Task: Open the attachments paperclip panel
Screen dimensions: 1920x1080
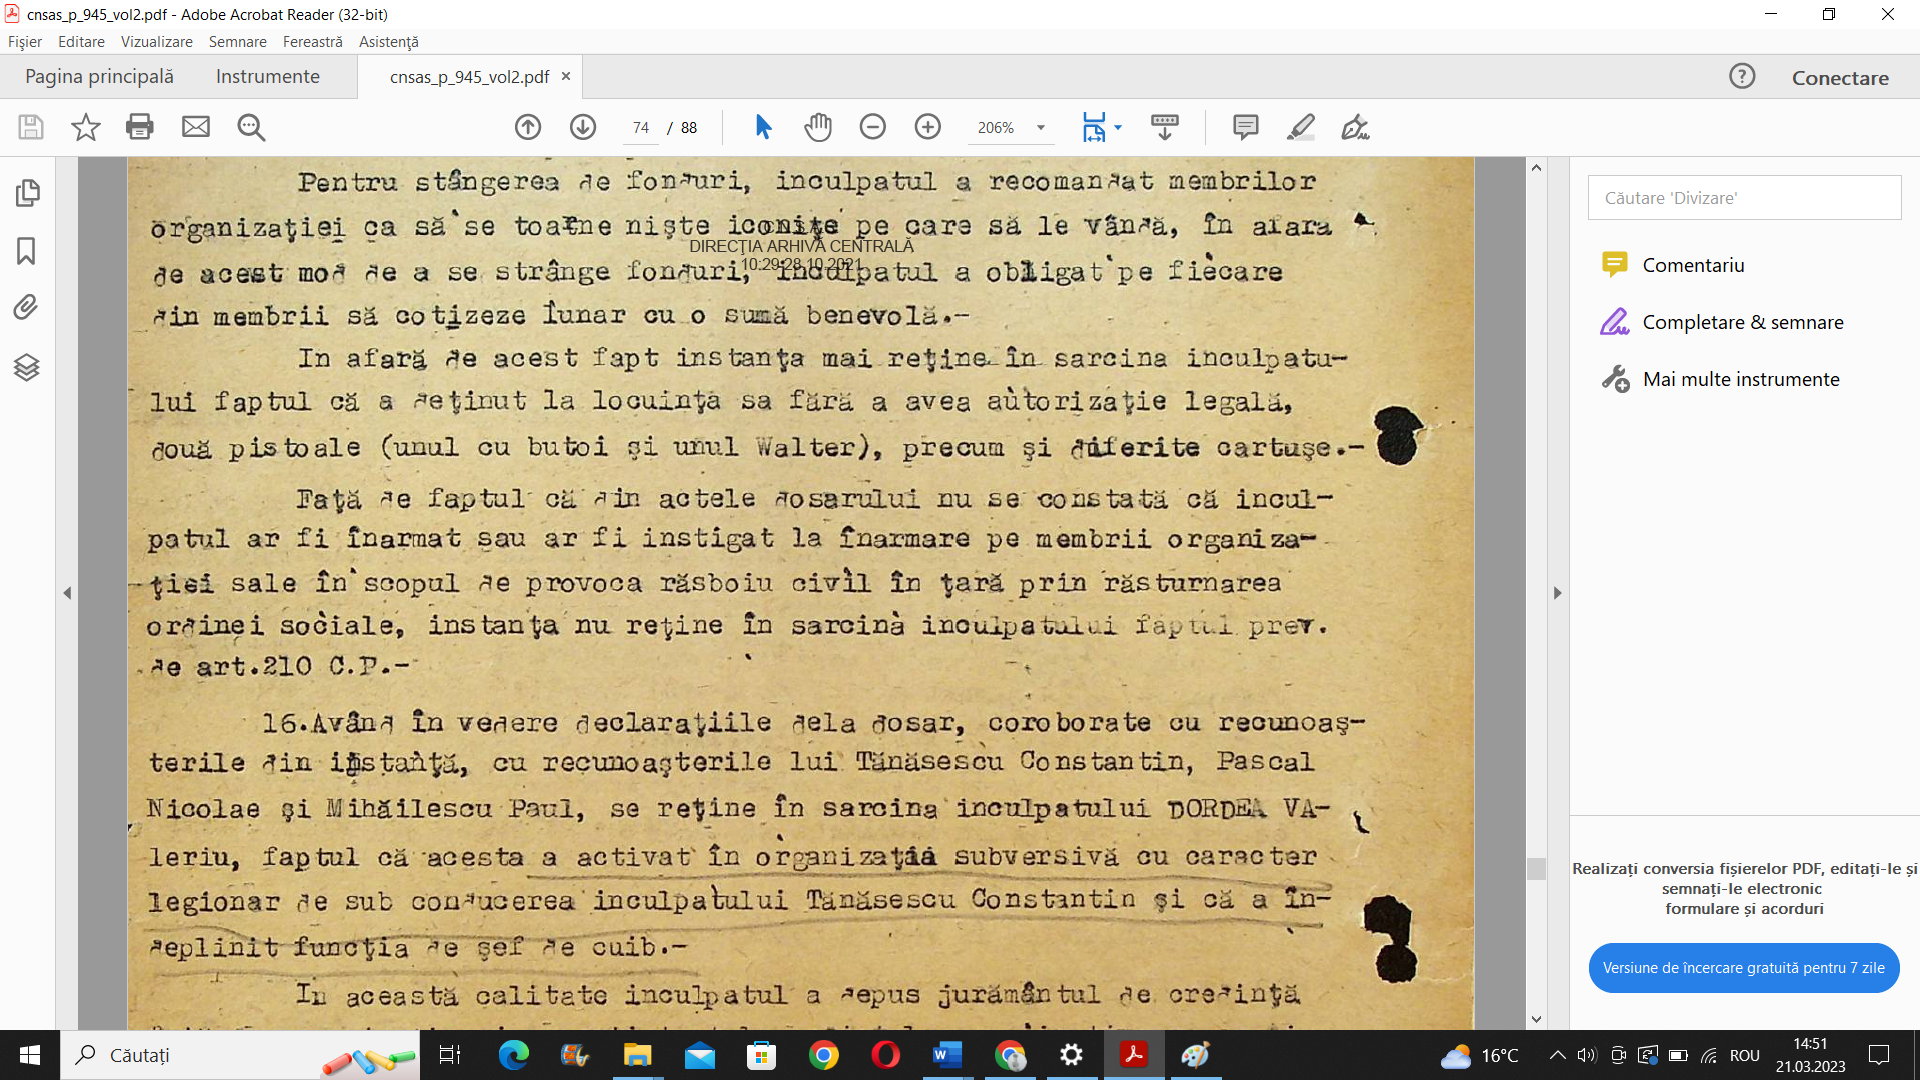Action: click(x=27, y=307)
